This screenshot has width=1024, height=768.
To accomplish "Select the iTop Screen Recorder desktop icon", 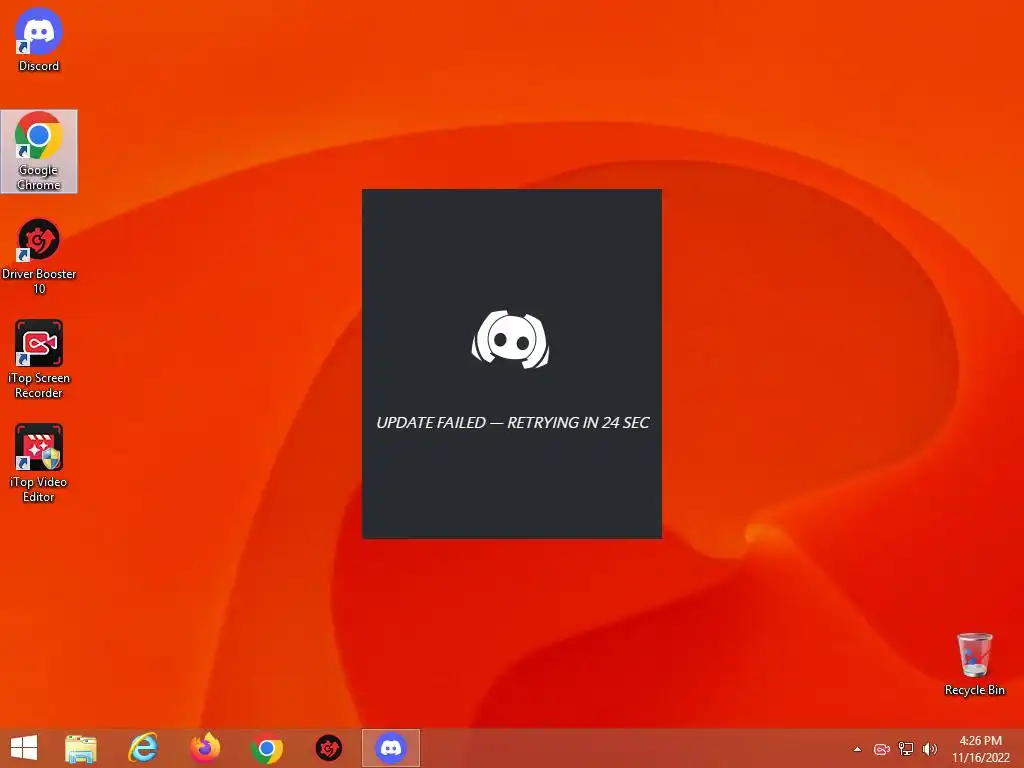I will (39, 359).
